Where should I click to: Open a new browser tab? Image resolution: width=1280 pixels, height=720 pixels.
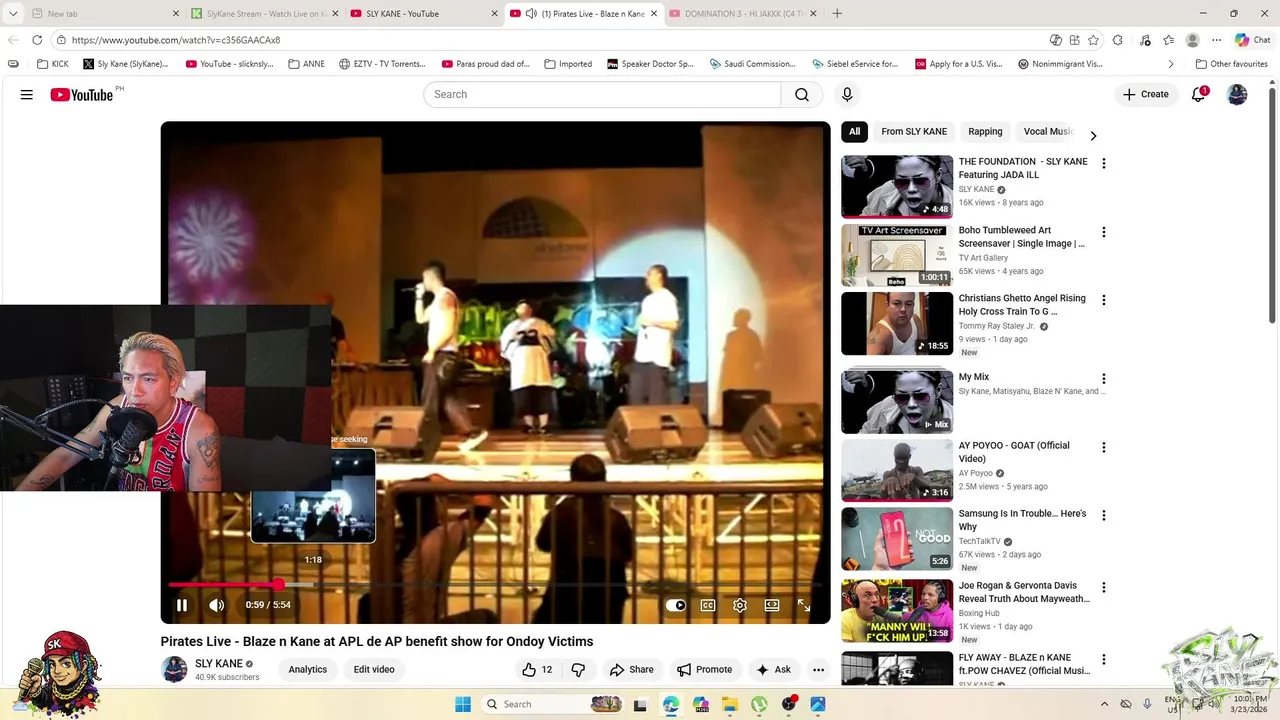click(837, 14)
